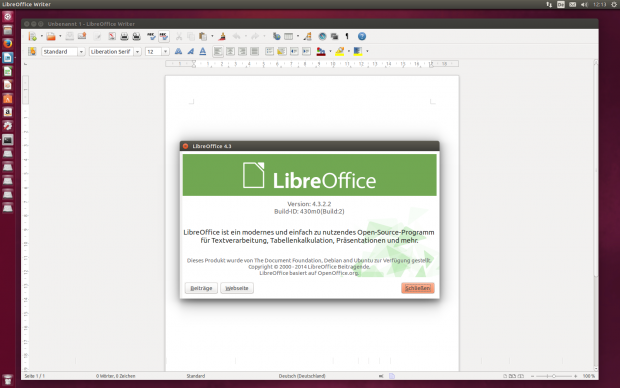Open Firefox from the launcher

coord(8,44)
